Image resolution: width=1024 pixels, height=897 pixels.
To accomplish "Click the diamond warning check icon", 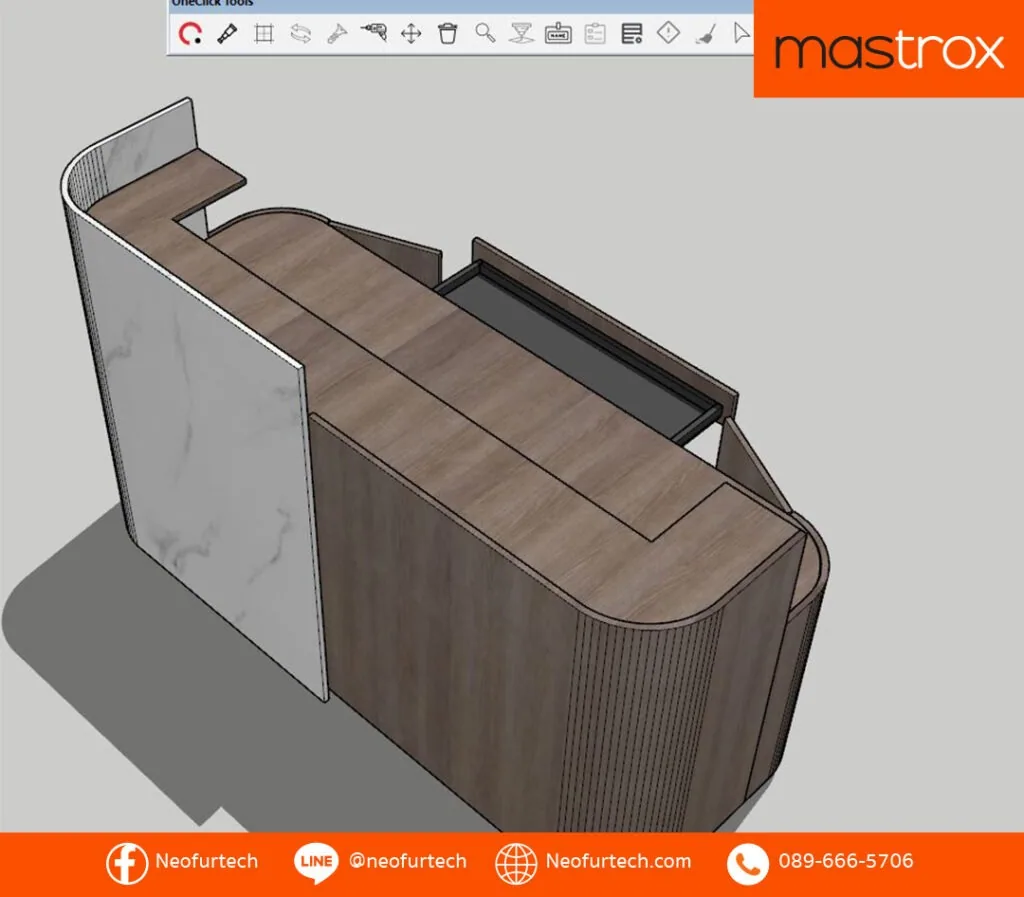I will tap(668, 33).
